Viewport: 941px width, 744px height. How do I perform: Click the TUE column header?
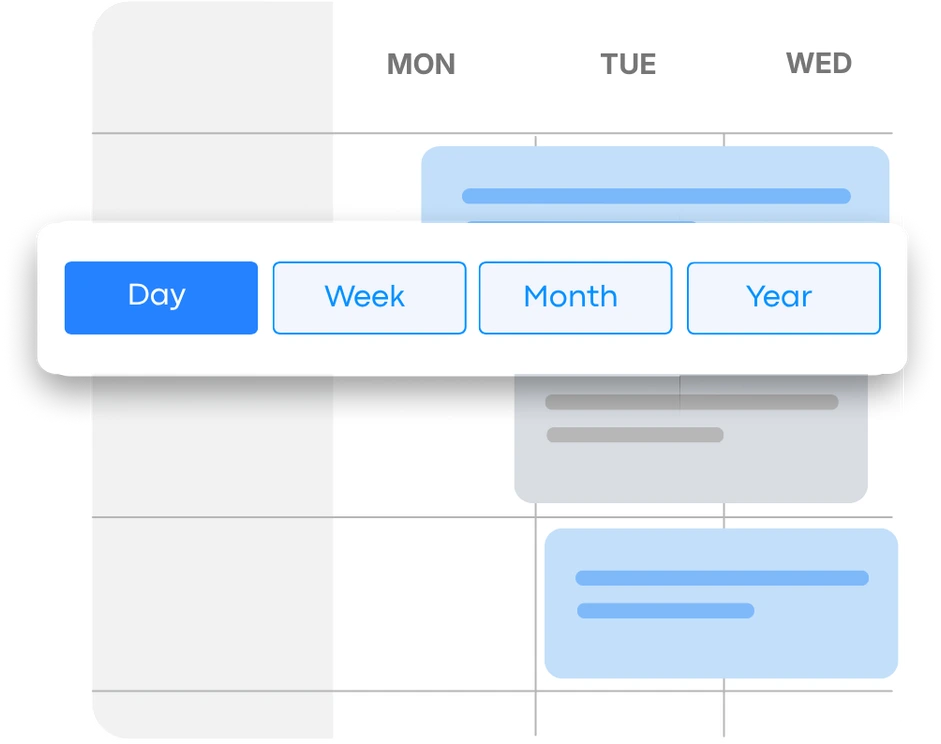point(628,64)
